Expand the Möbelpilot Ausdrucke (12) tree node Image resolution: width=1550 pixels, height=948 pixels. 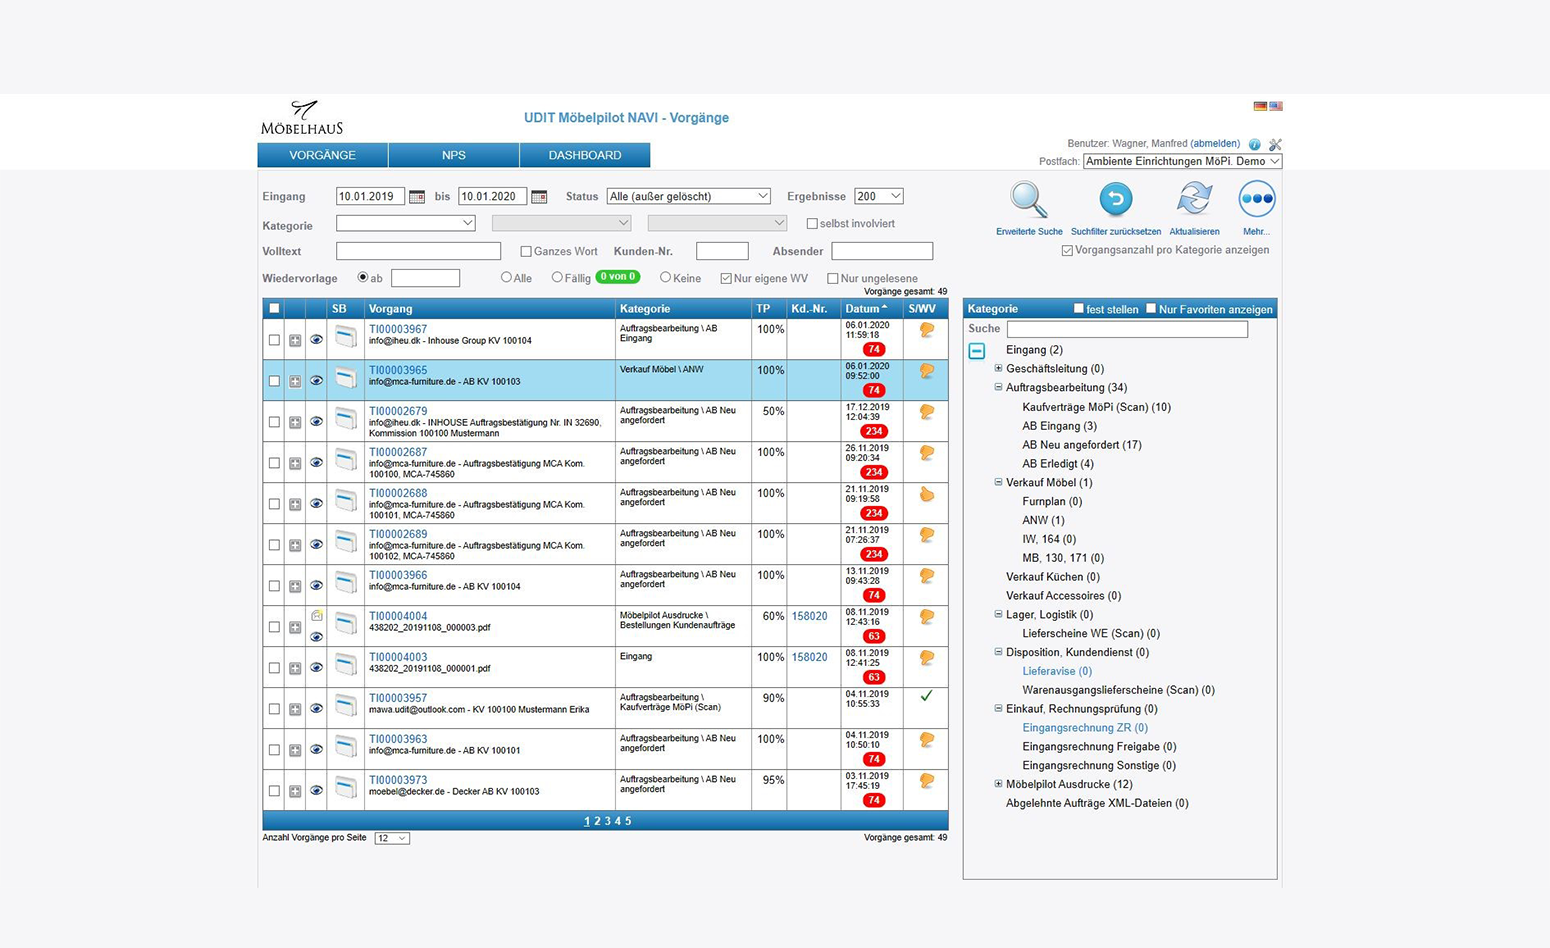[998, 784]
